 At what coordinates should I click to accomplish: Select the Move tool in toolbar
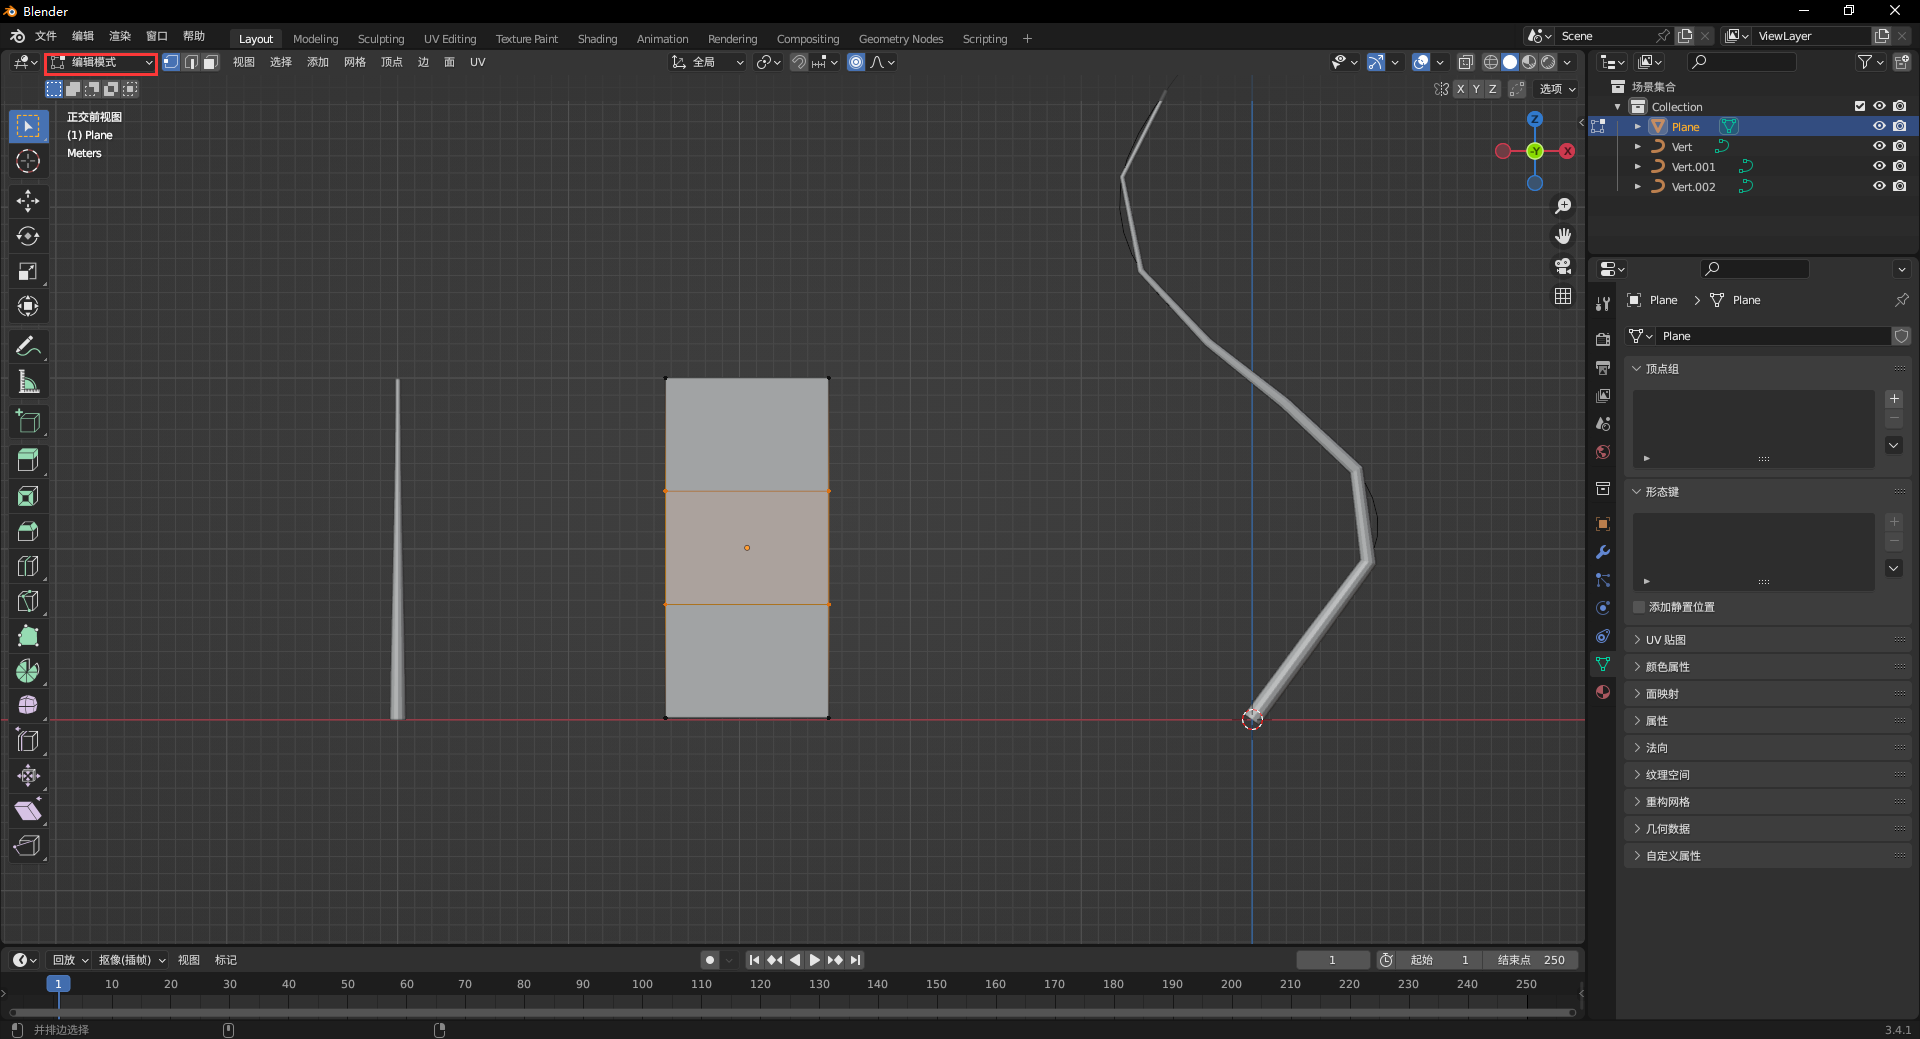coord(28,201)
